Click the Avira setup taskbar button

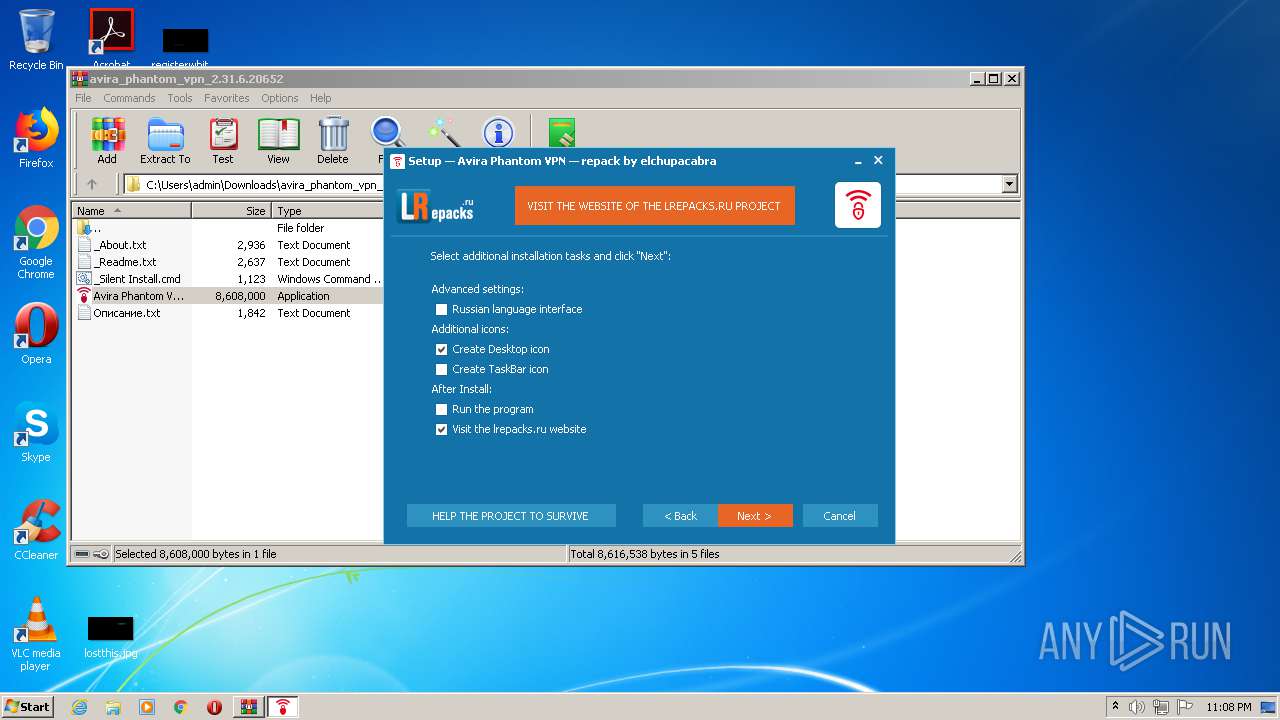(283, 707)
